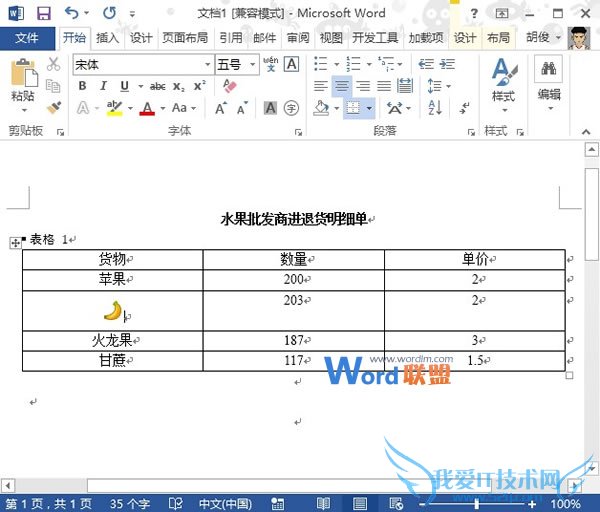The image size is (600, 512).
Task: Align text left
Action: [321, 86]
